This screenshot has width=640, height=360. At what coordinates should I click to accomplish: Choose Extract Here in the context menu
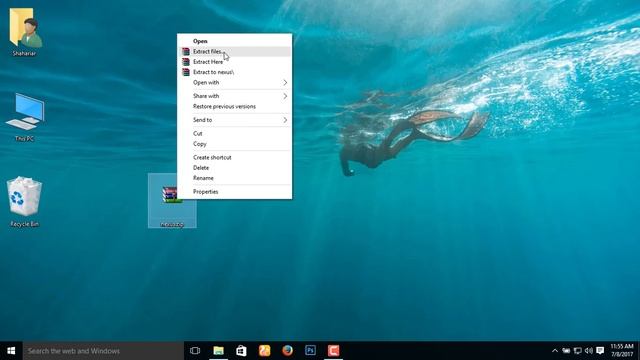(235, 62)
